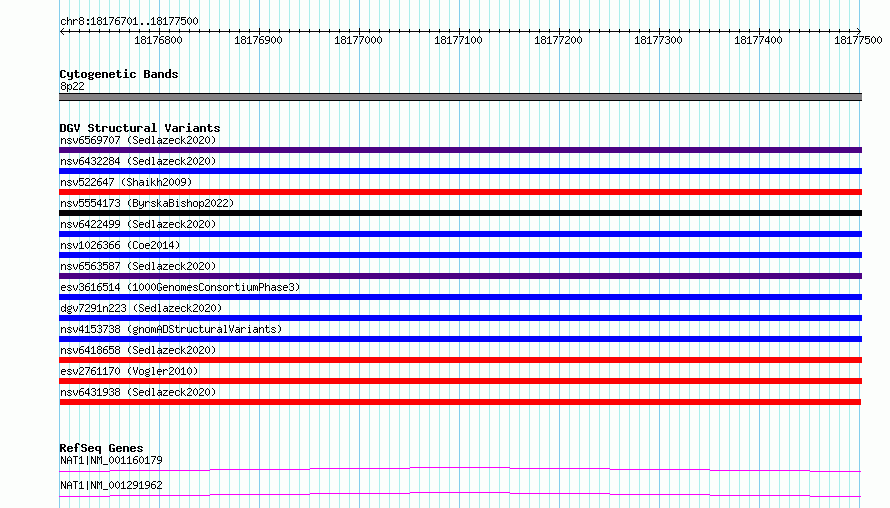
Task: Click the chr8:18176701..18177500 region label
Action: point(129,22)
